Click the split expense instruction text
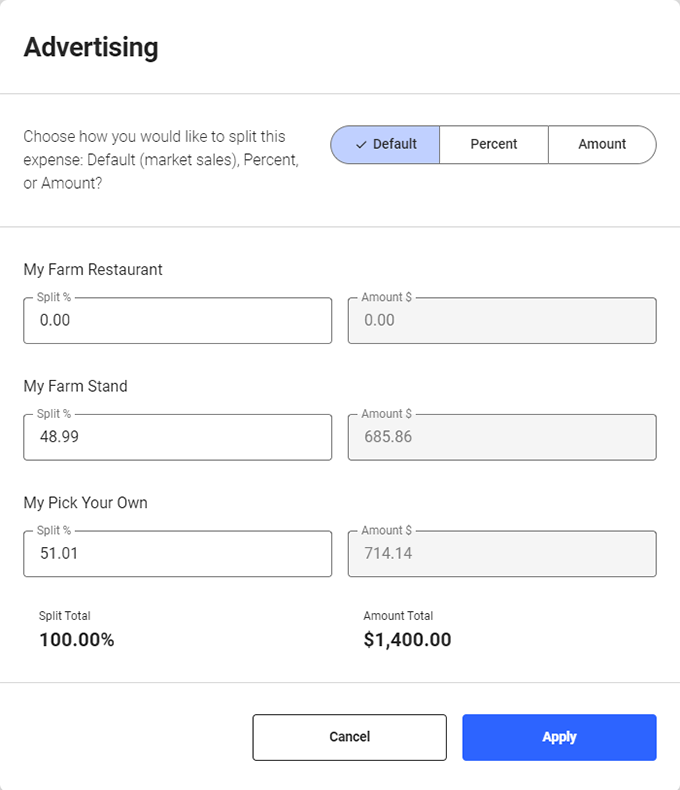Viewport: 680px width, 790px height. pyautogui.click(x=161, y=160)
